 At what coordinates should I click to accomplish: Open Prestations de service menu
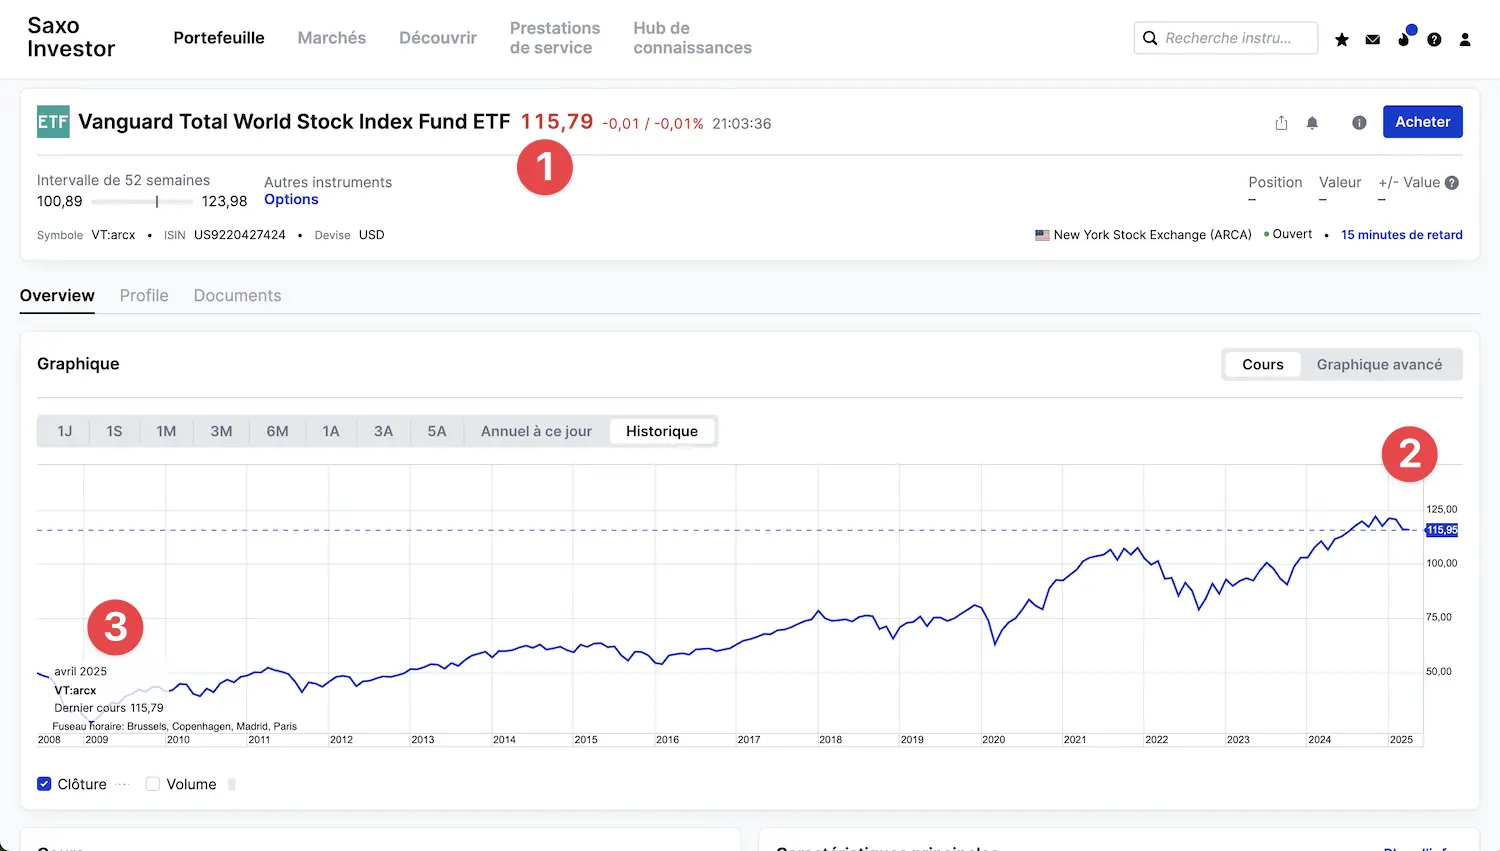point(555,38)
